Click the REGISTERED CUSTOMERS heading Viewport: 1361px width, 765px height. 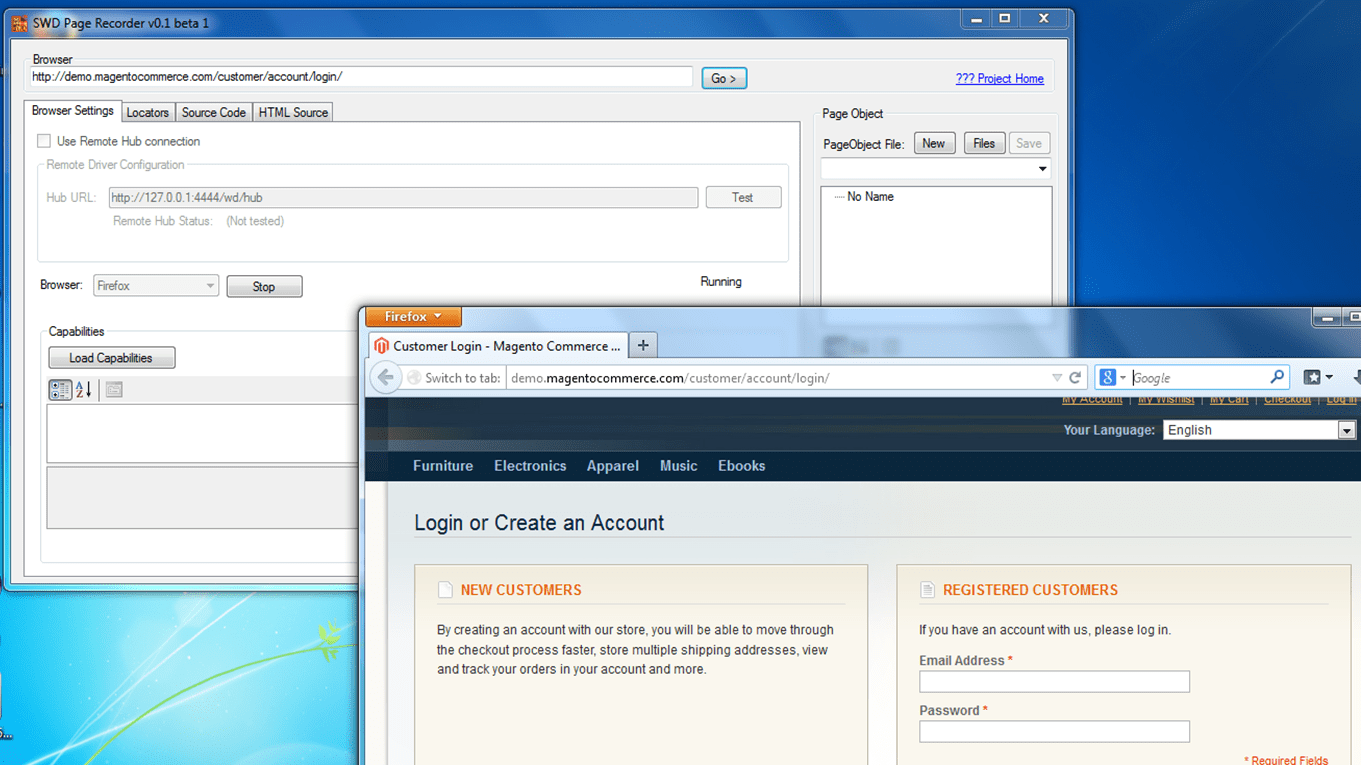pos(1030,590)
